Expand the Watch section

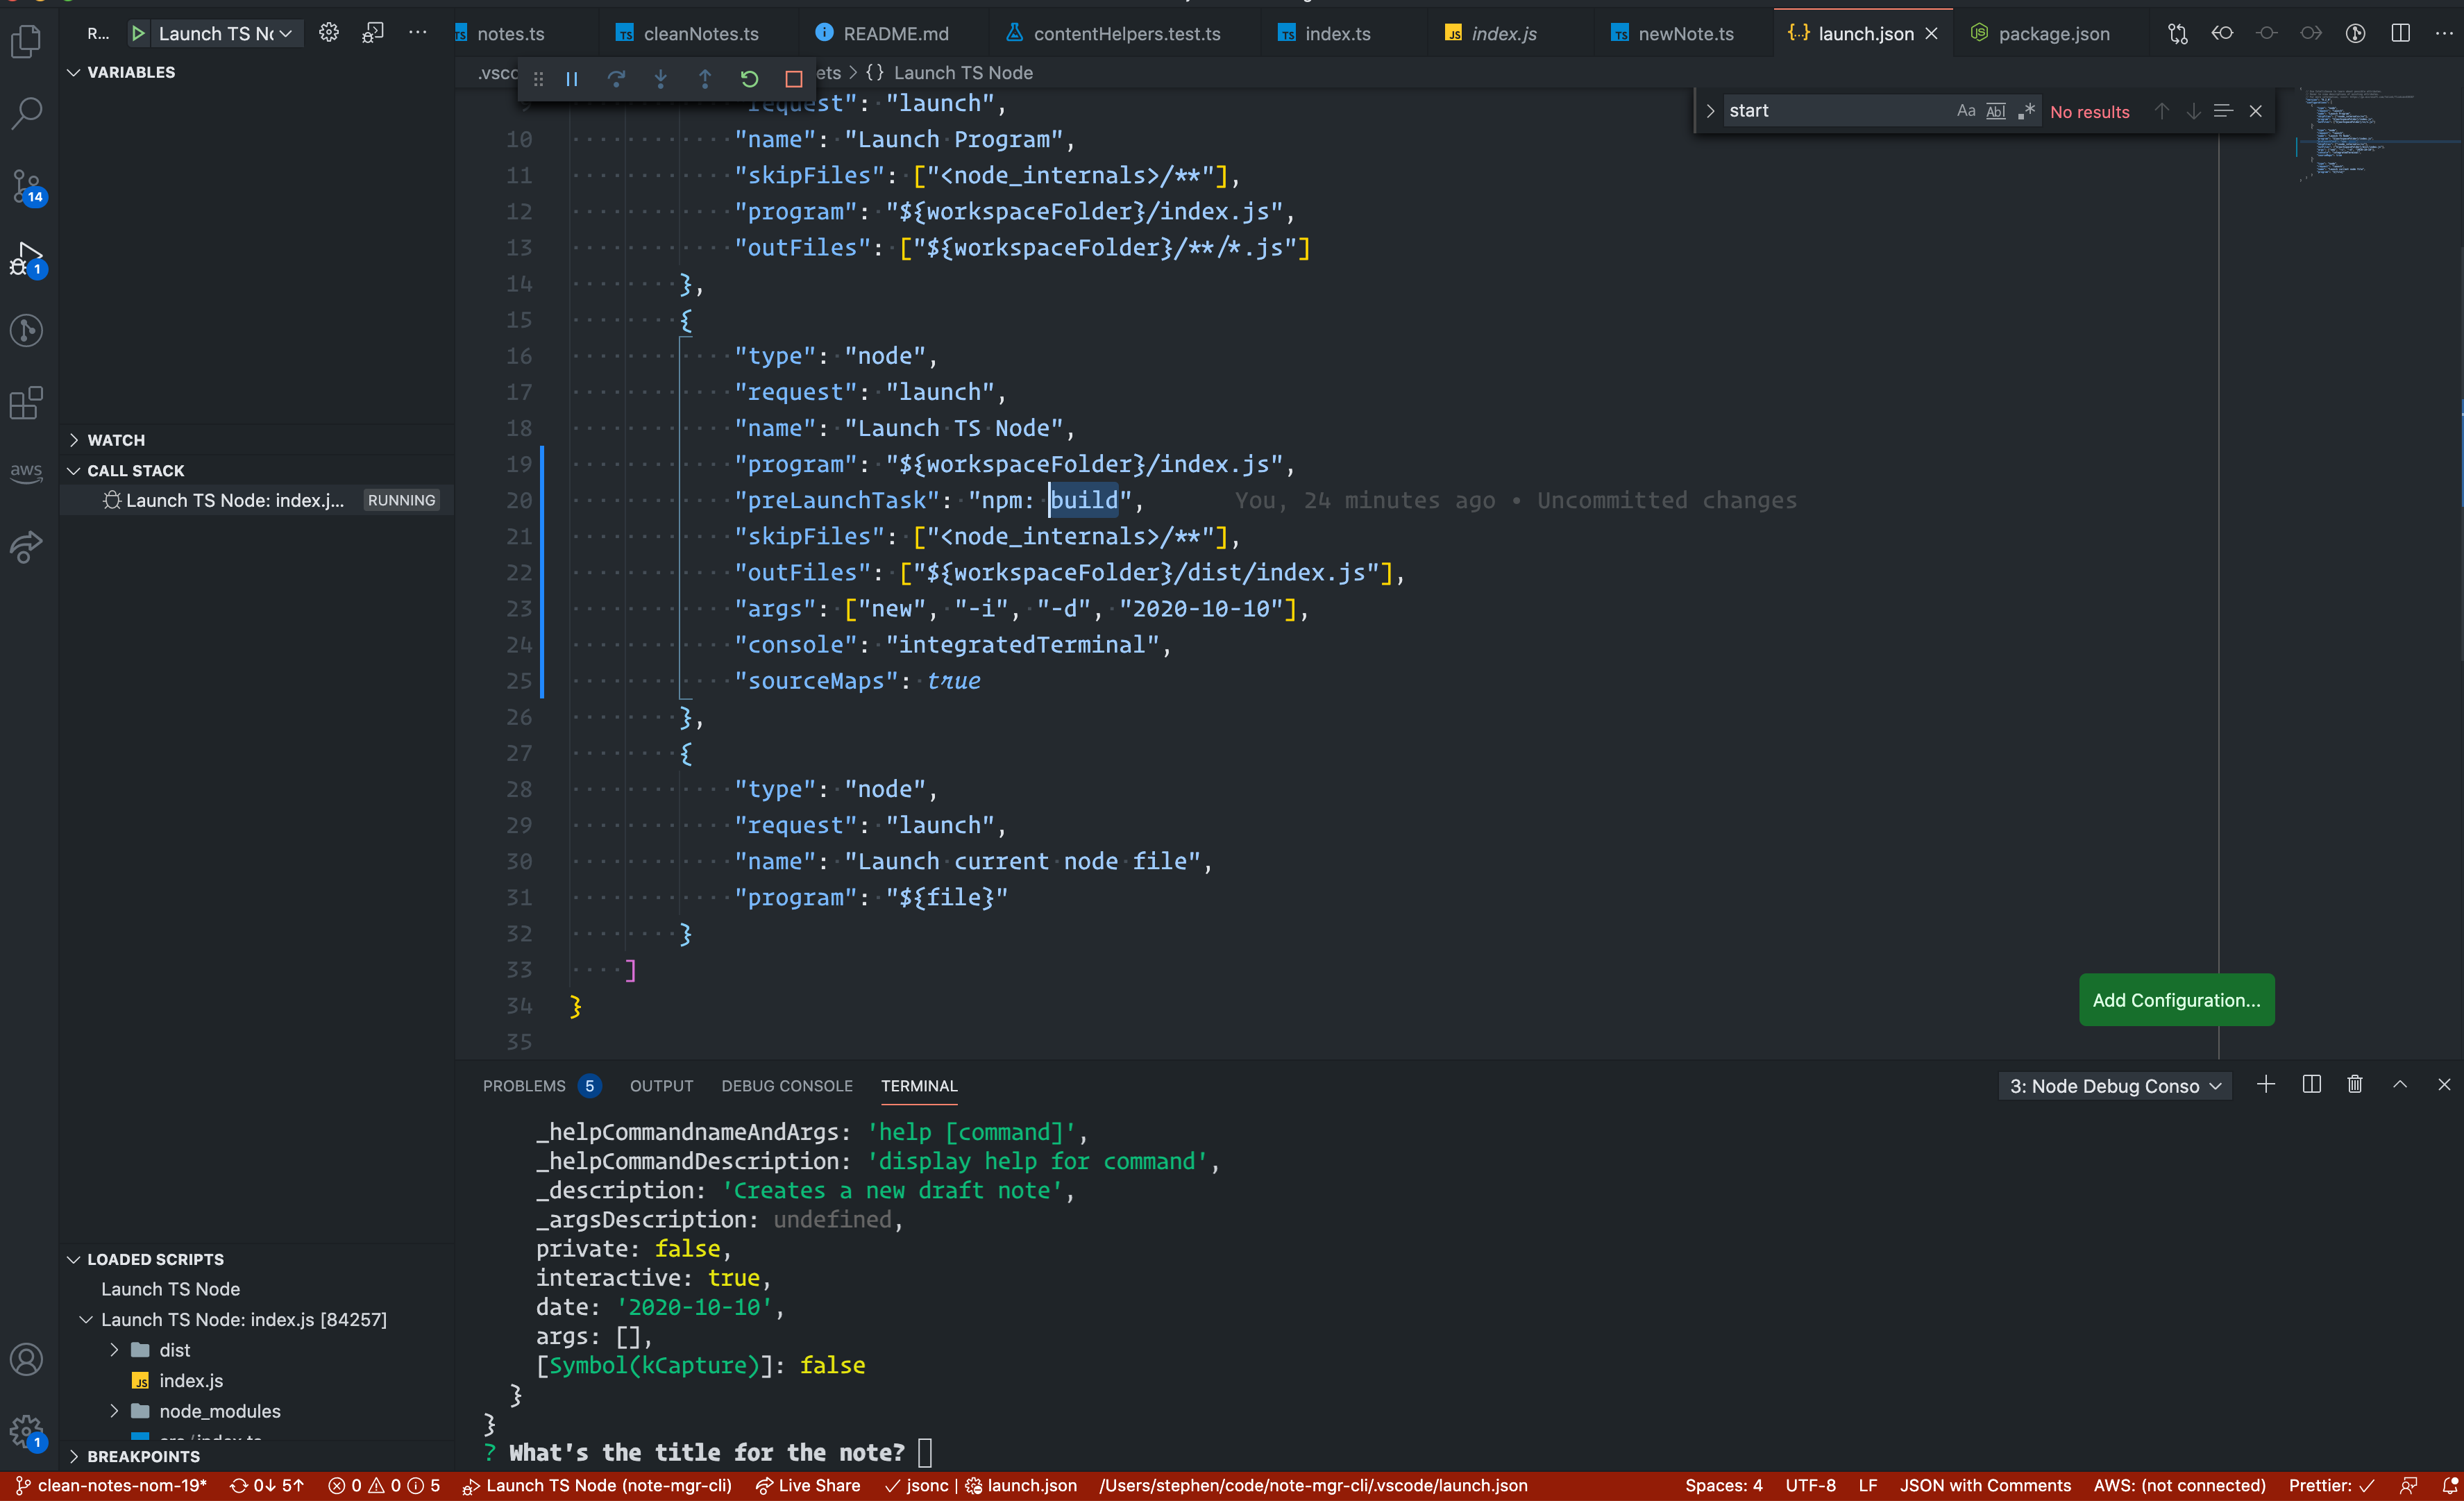pyautogui.click(x=115, y=439)
